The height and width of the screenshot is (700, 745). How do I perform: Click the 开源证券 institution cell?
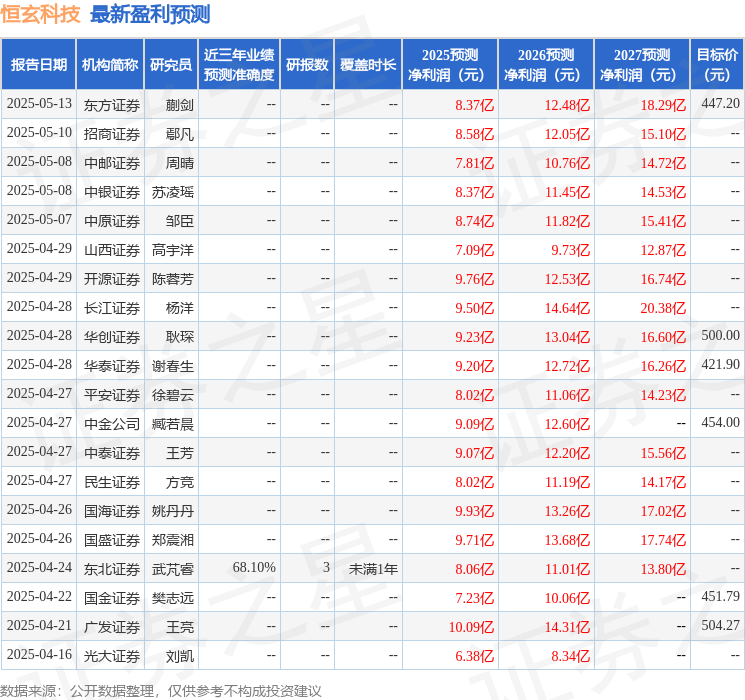[x=112, y=279]
